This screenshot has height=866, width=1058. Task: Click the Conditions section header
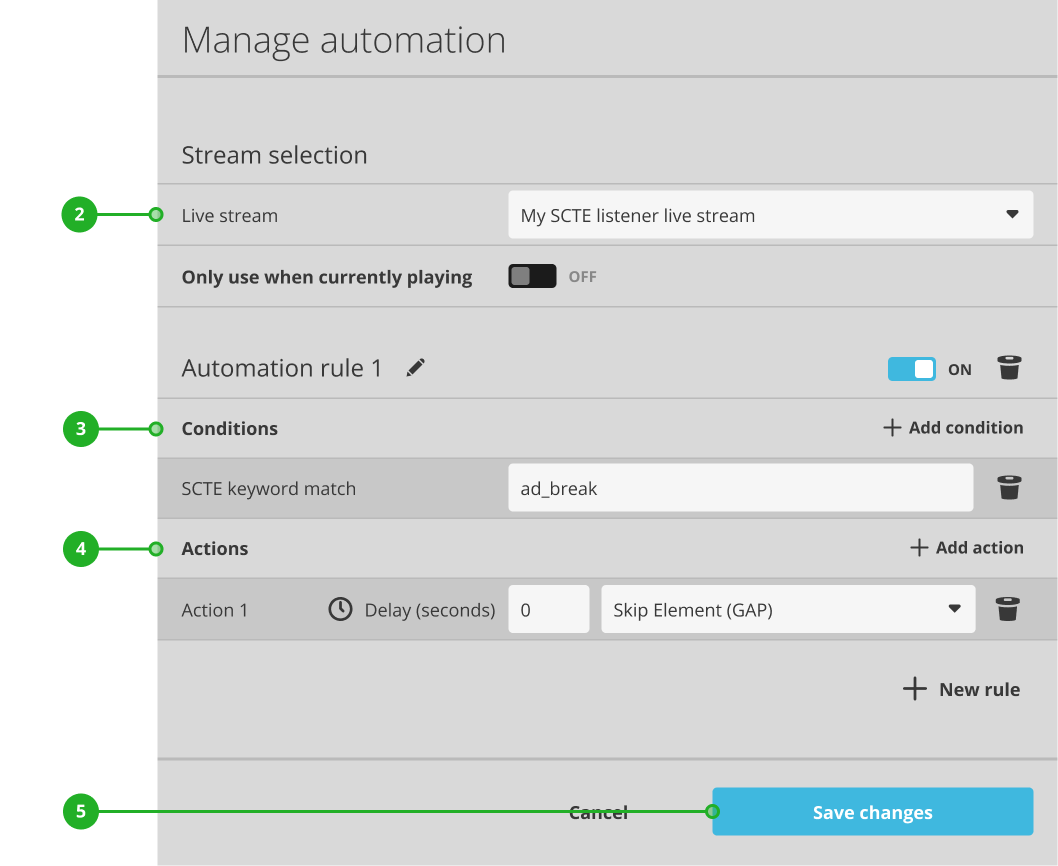pos(229,428)
